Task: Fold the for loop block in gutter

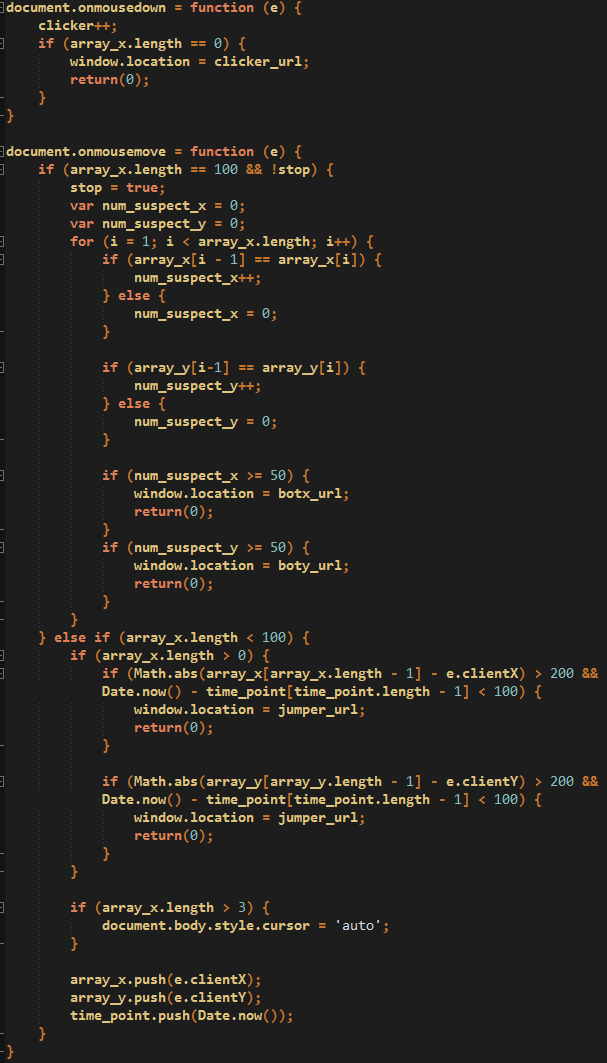Action: (x=3, y=242)
